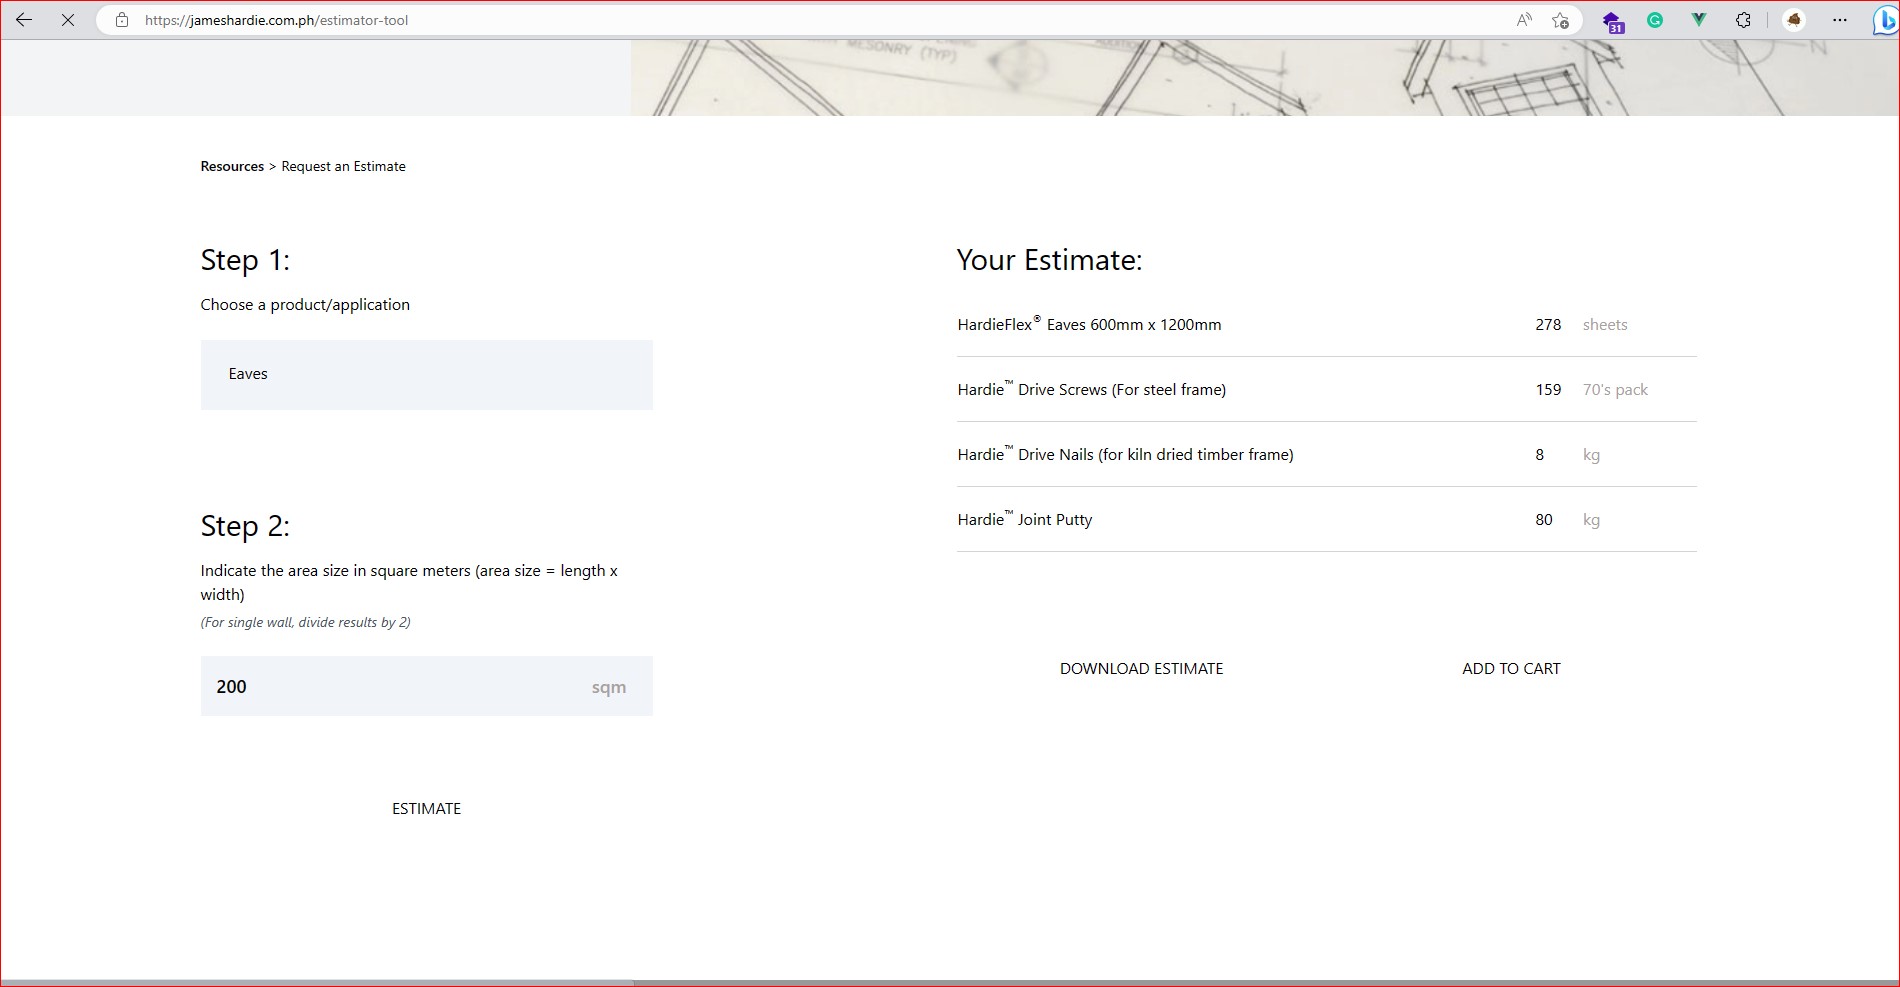The image size is (1900, 987).
Task: Click DOWNLOAD ESTIMATE
Action: click(x=1141, y=669)
